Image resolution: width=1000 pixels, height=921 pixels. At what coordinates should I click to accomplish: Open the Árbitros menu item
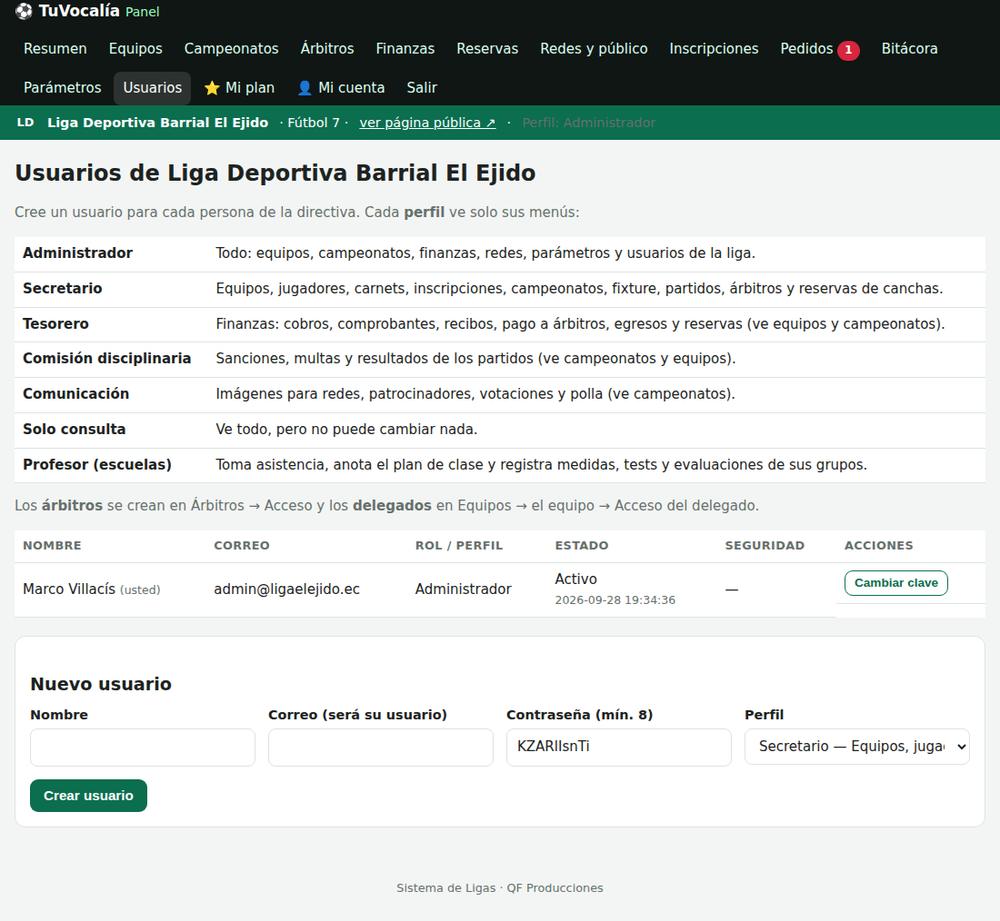coord(327,48)
